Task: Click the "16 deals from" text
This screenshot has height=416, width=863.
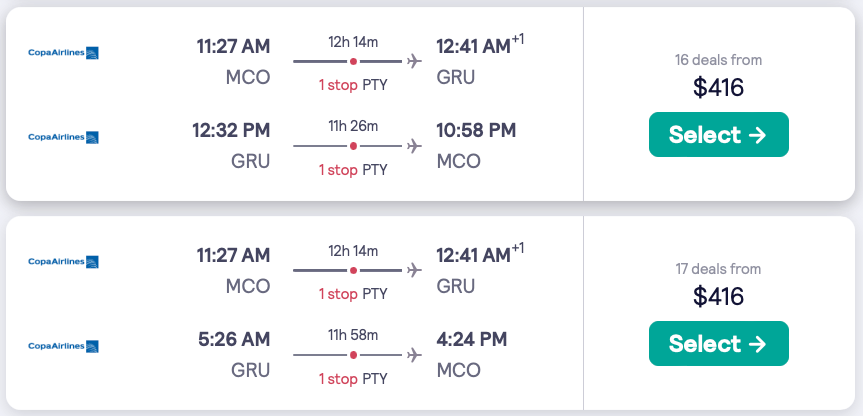Action: tap(718, 60)
